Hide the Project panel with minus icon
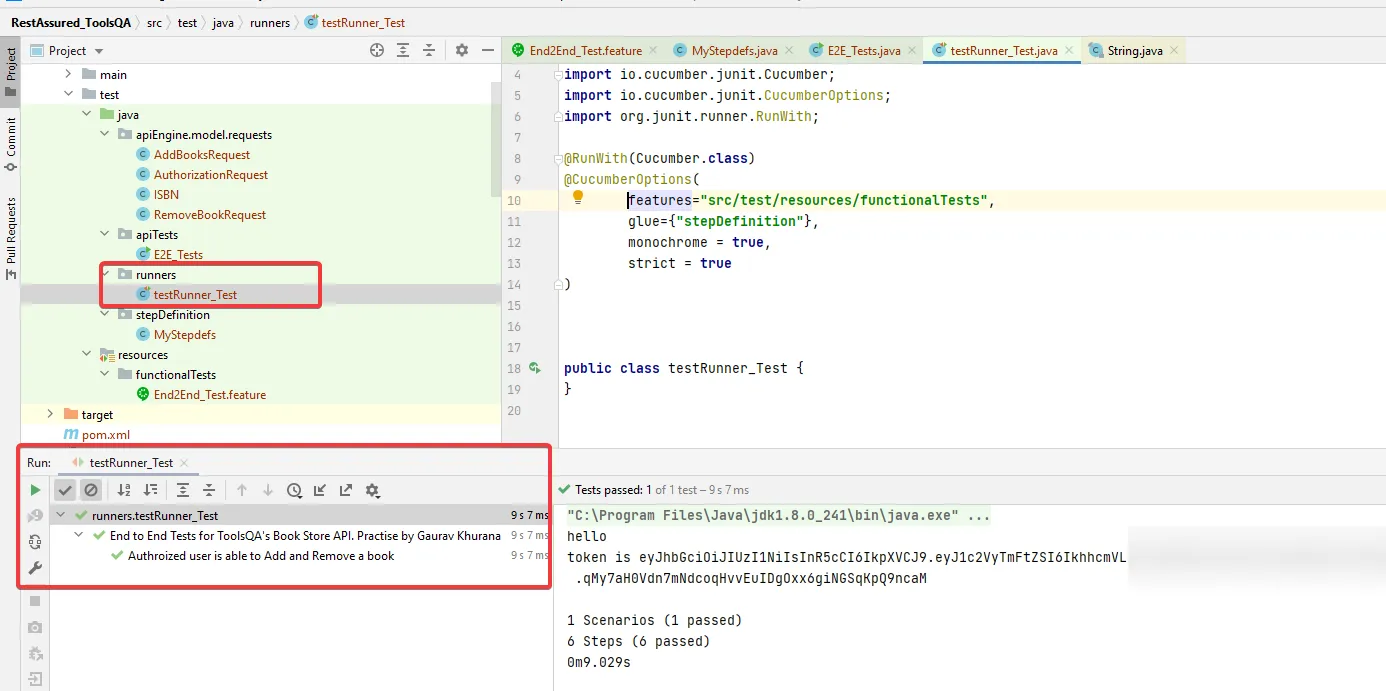The image size is (1386, 691). point(488,50)
